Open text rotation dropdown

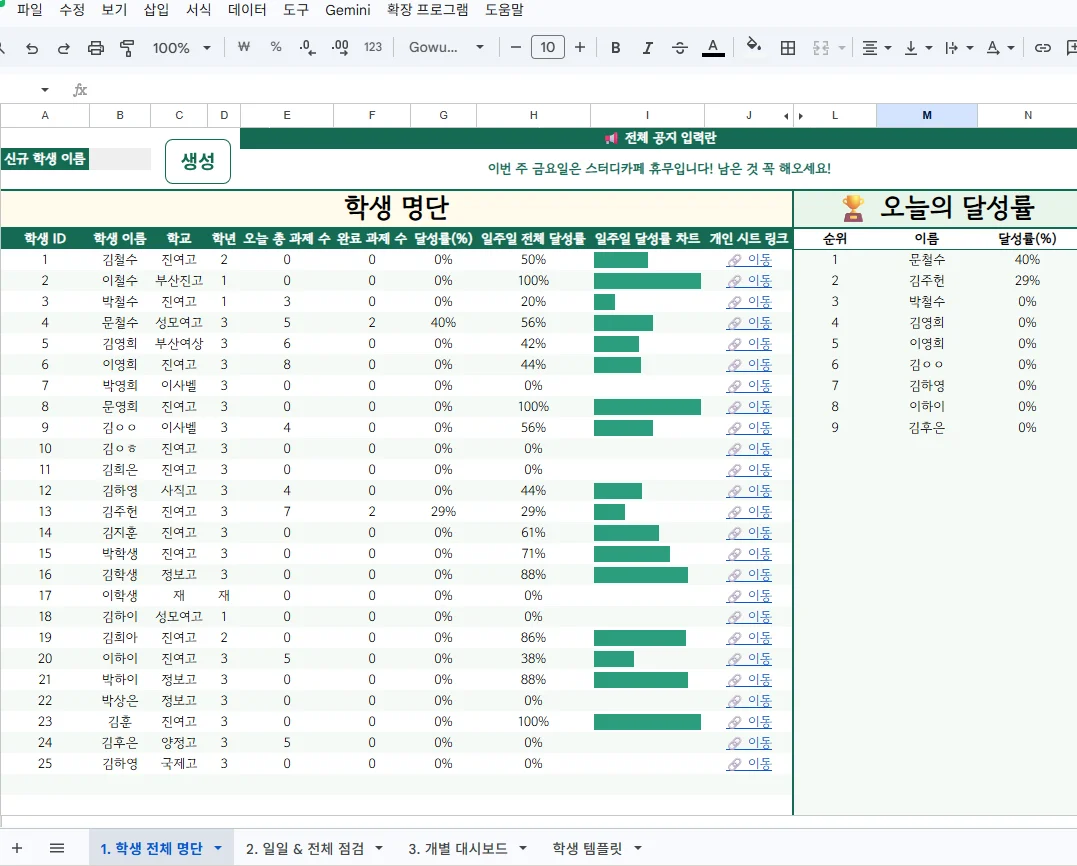click(x=1000, y=47)
